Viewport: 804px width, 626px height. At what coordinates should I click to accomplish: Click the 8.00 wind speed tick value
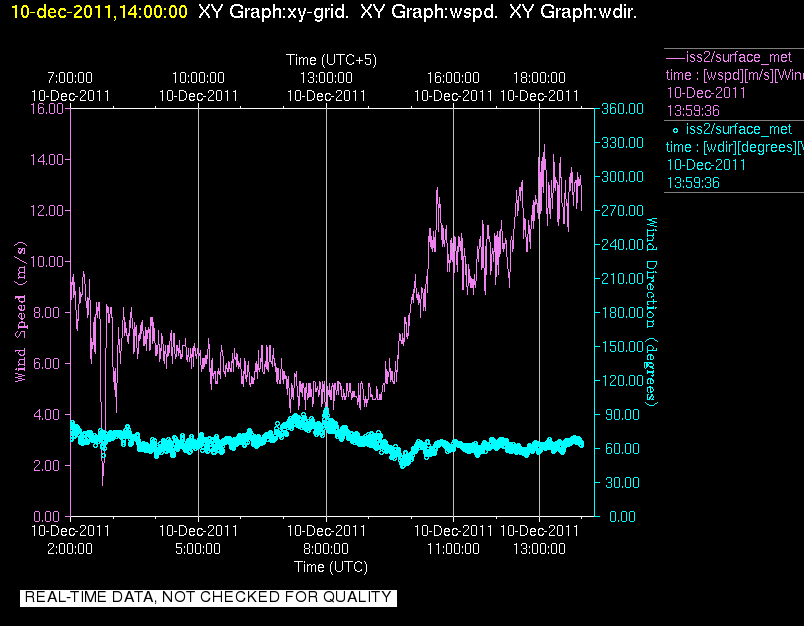click(x=47, y=312)
